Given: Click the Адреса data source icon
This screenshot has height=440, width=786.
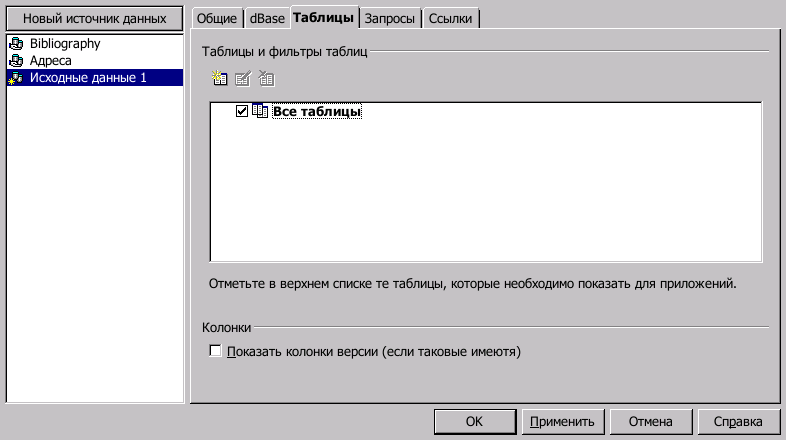Looking at the screenshot, I should pos(17,61).
